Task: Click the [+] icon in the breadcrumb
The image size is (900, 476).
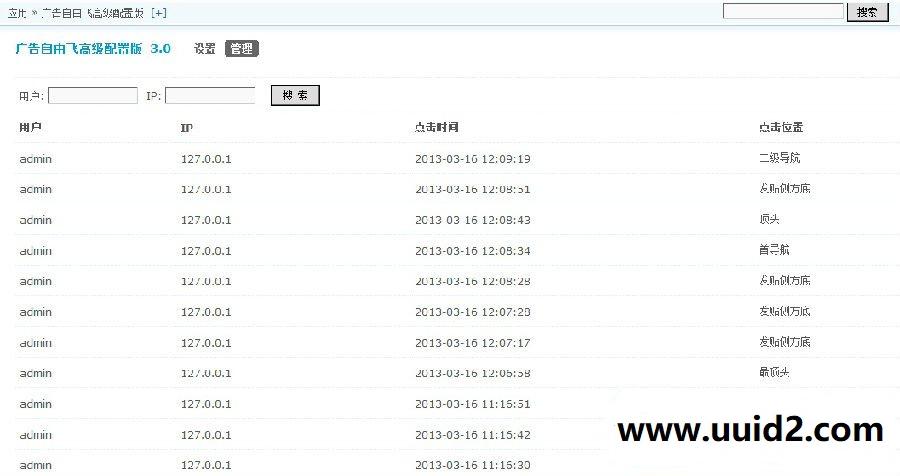Action: tap(159, 13)
